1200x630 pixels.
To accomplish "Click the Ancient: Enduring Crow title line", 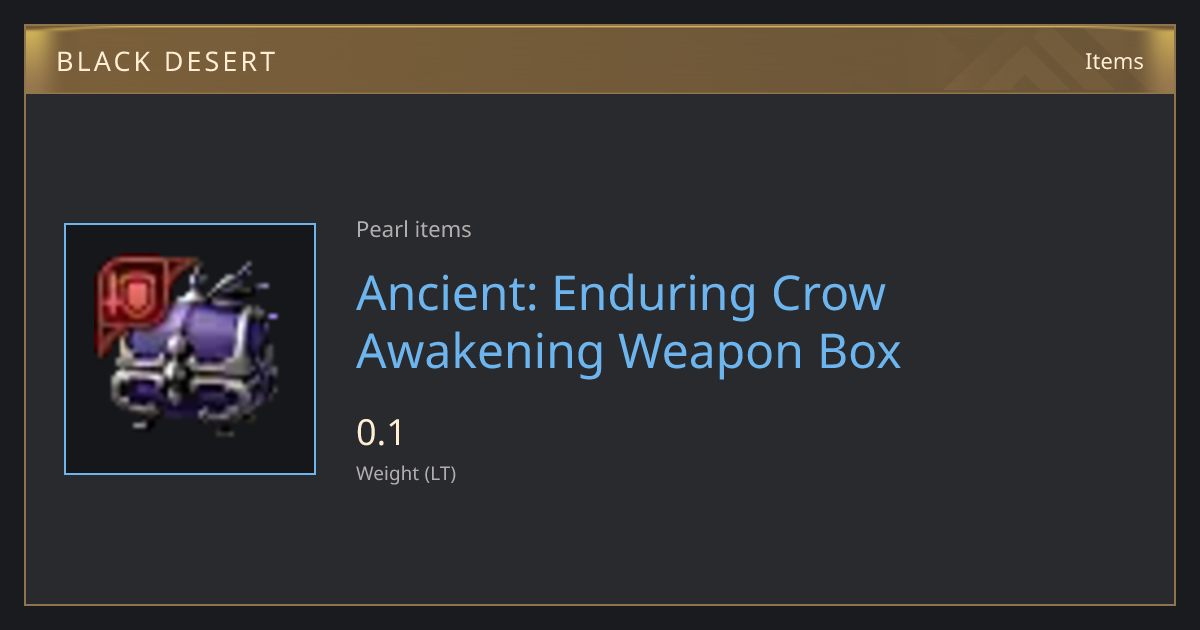I will click(621, 294).
